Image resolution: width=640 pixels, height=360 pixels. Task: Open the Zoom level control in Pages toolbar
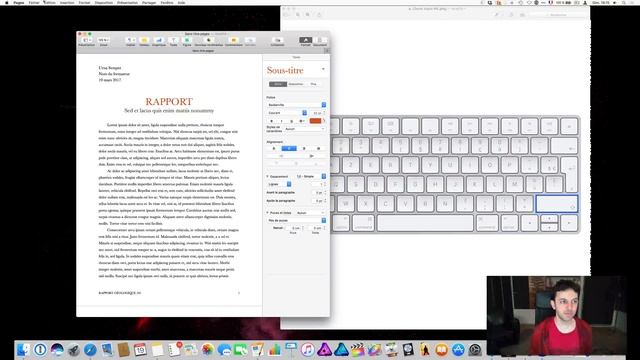pyautogui.click(x=103, y=40)
